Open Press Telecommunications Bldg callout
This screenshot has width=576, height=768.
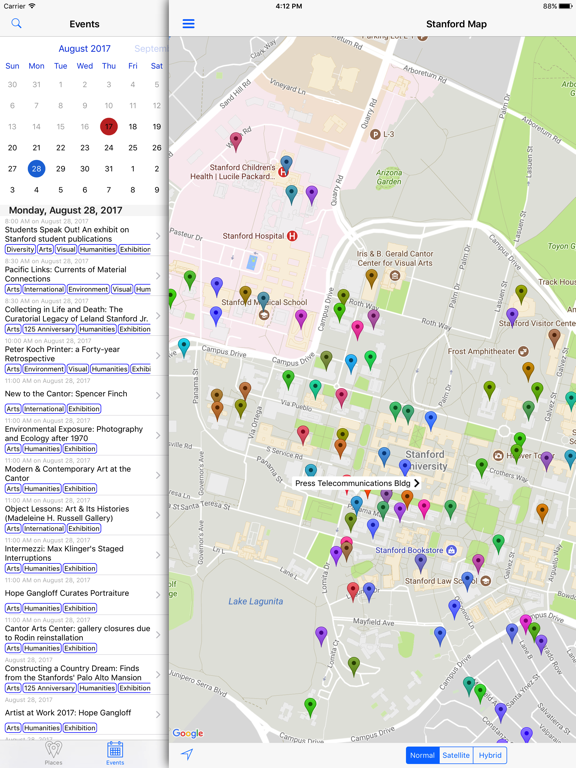coord(357,483)
